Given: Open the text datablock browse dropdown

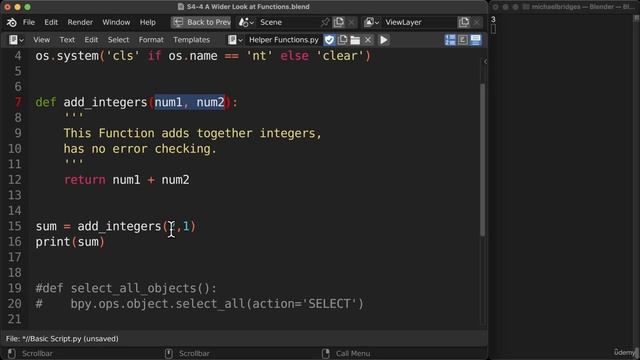Looking at the screenshot, I should tap(235, 40).
